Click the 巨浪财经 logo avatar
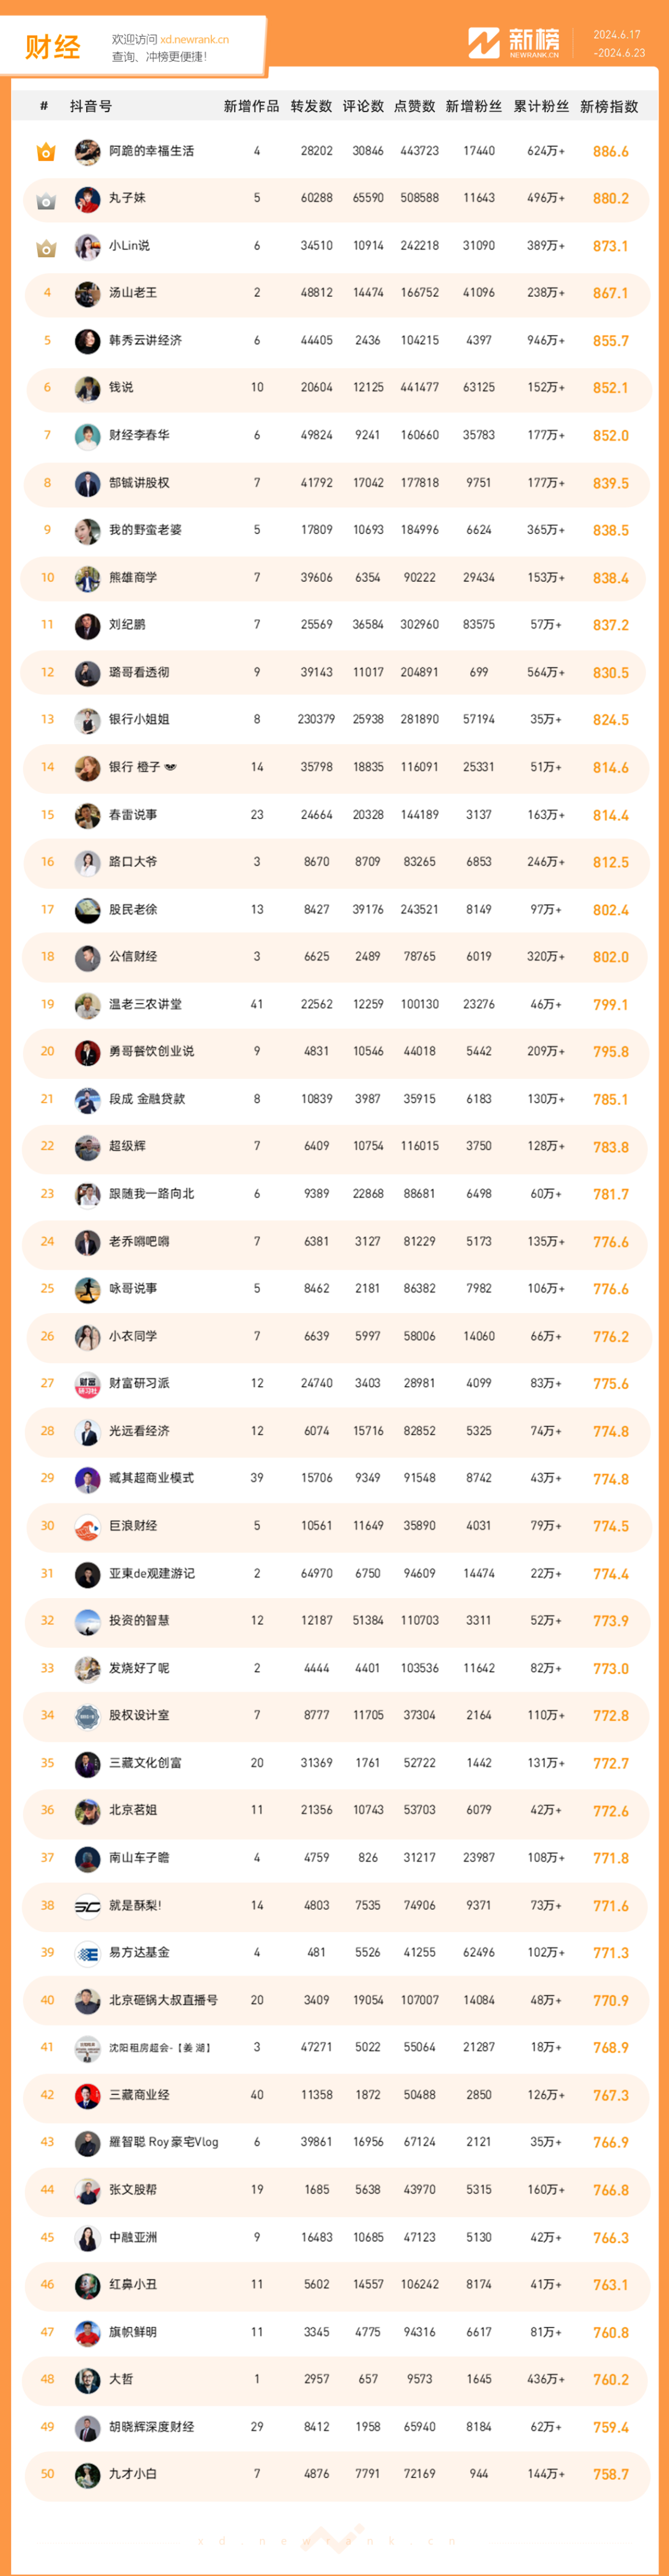 coord(87,1526)
